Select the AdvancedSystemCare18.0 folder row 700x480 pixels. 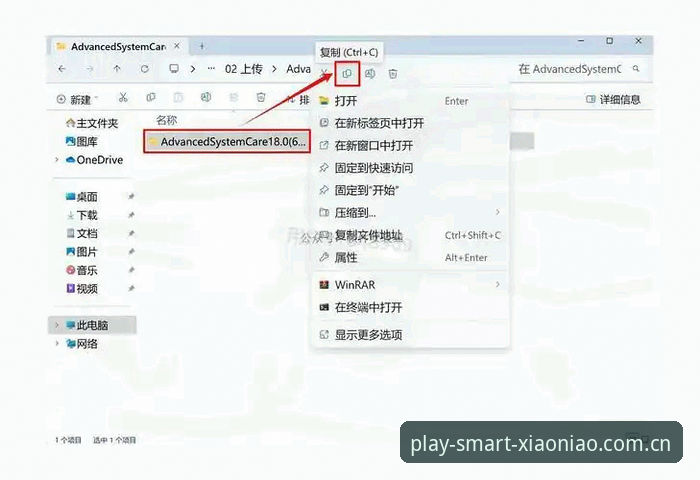[227, 142]
